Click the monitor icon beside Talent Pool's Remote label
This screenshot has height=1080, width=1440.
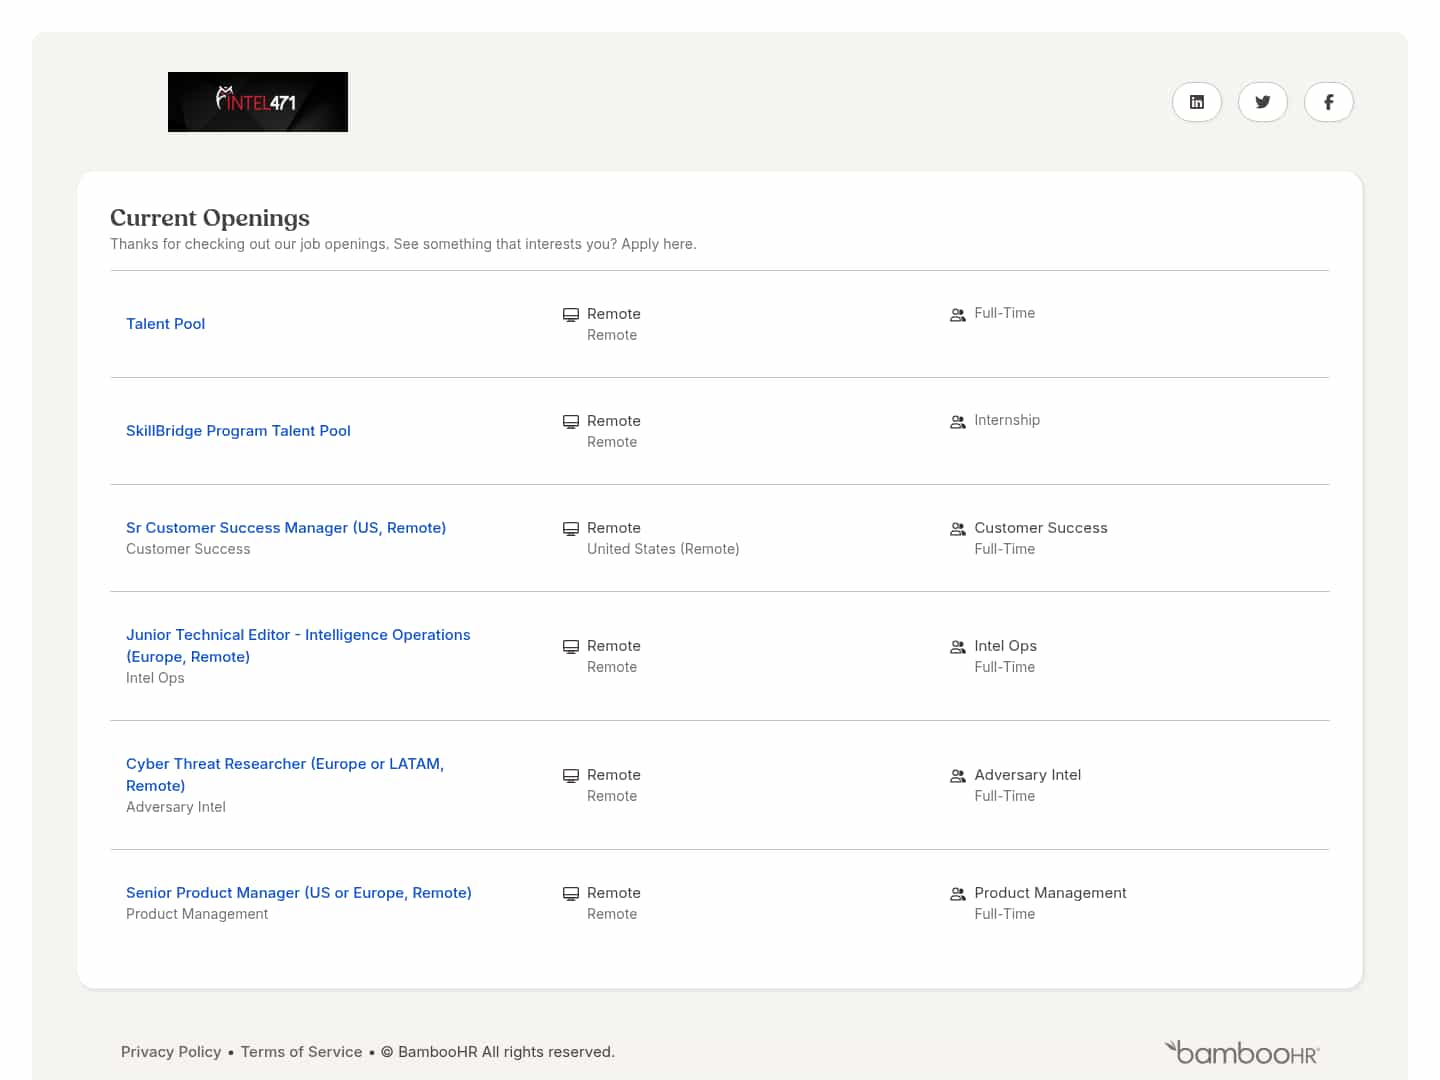(571, 313)
